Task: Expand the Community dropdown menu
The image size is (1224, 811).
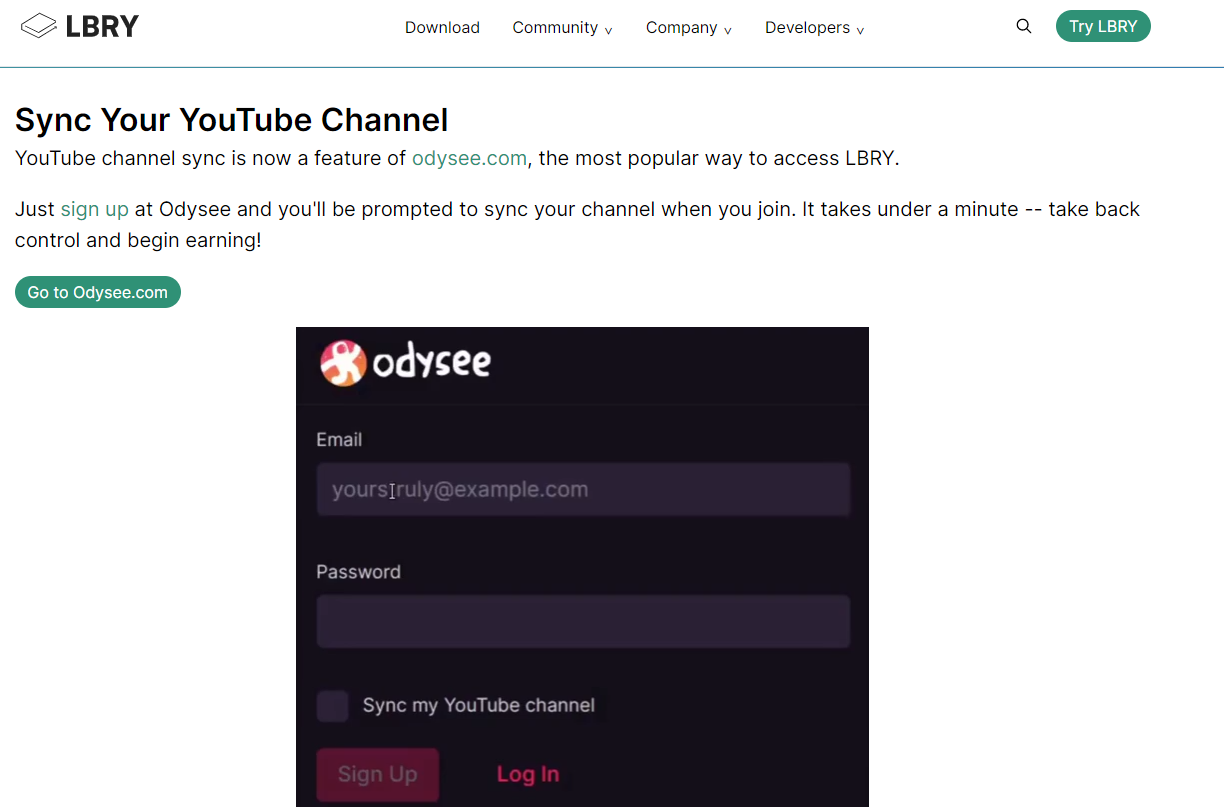Action: tap(562, 28)
